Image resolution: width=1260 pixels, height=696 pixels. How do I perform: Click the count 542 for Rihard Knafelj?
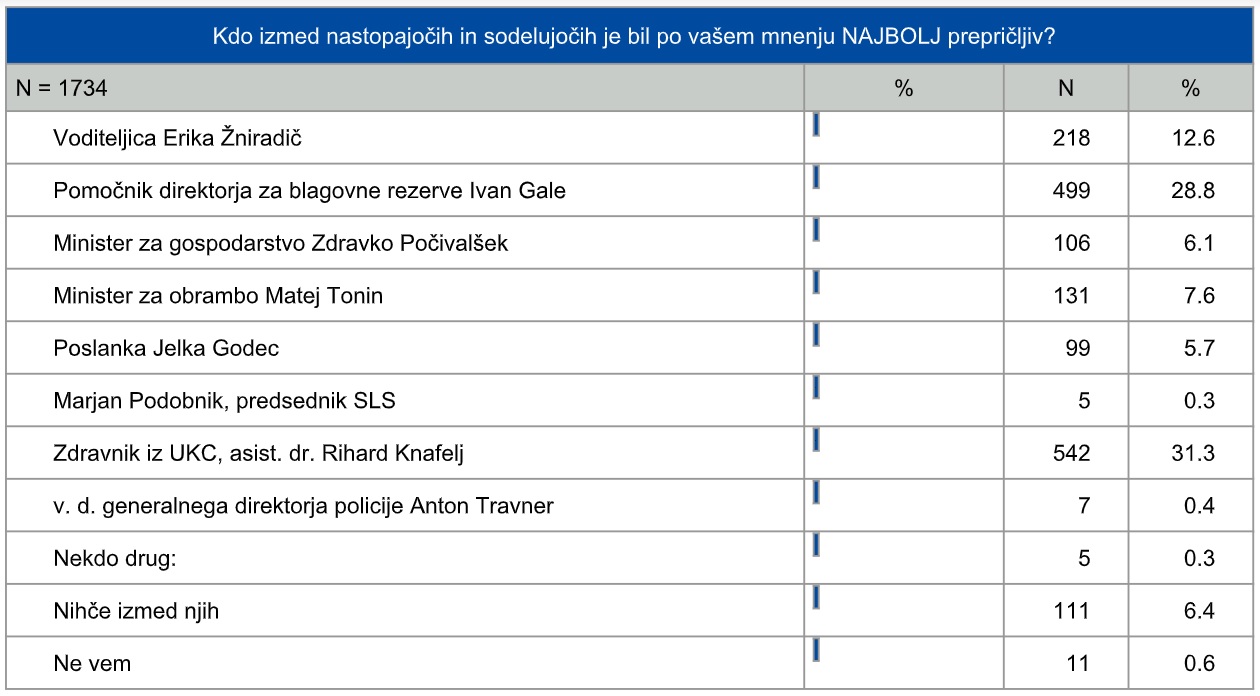pyautogui.click(x=1073, y=454)
